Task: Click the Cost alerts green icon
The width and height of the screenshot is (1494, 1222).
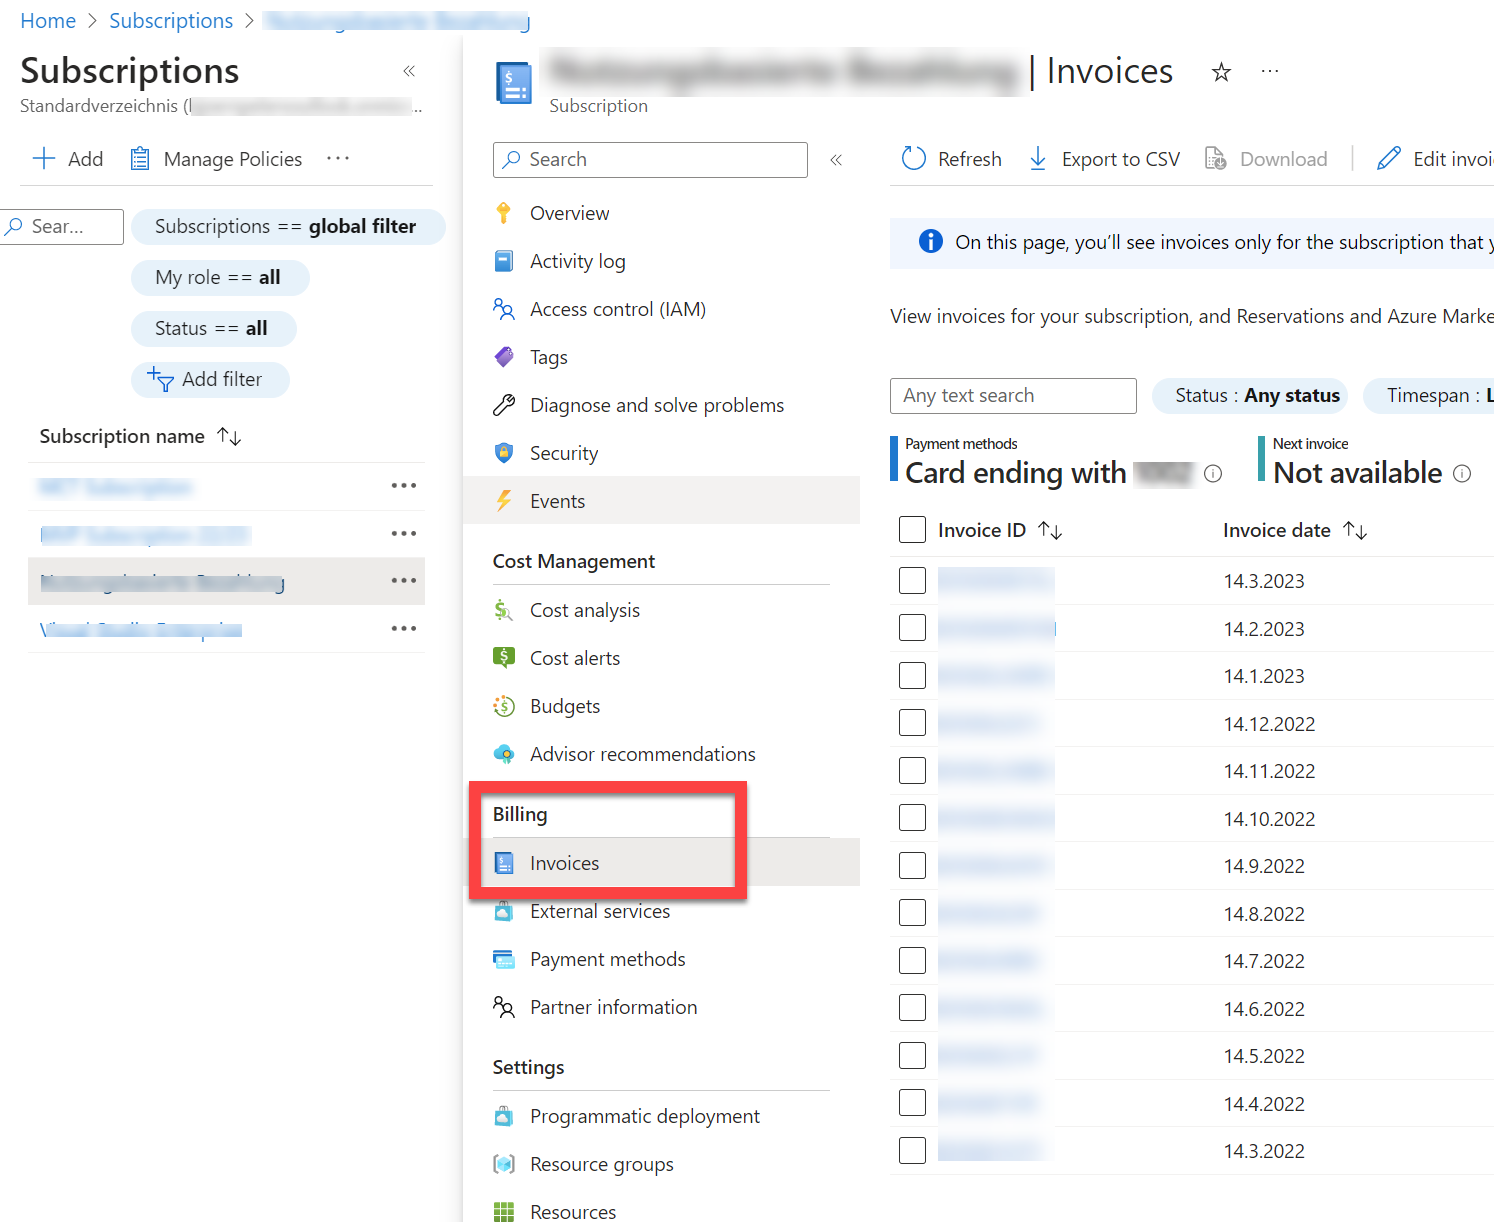Action: (504, 658)
